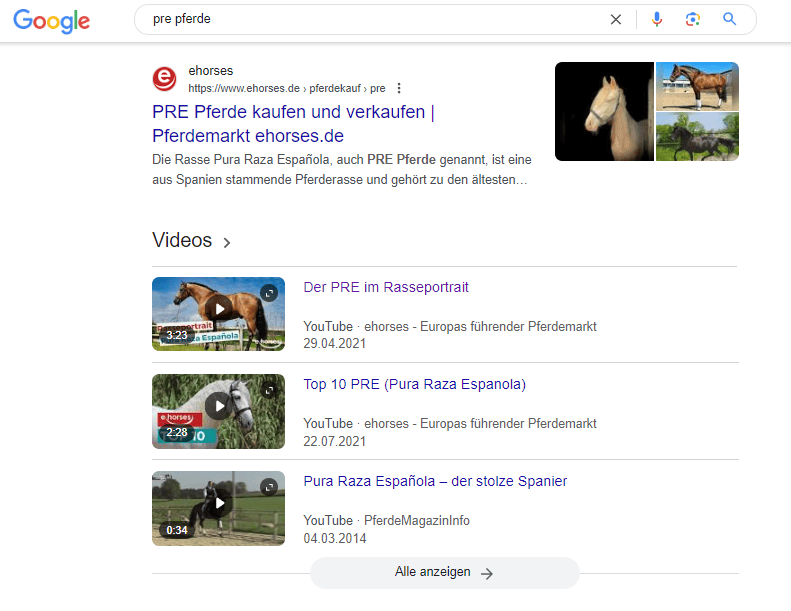The height and width of the screenshot is (611, 791).
Task: Open Google Lens image search
Action: pyautogui.click(x=693, y=19)
